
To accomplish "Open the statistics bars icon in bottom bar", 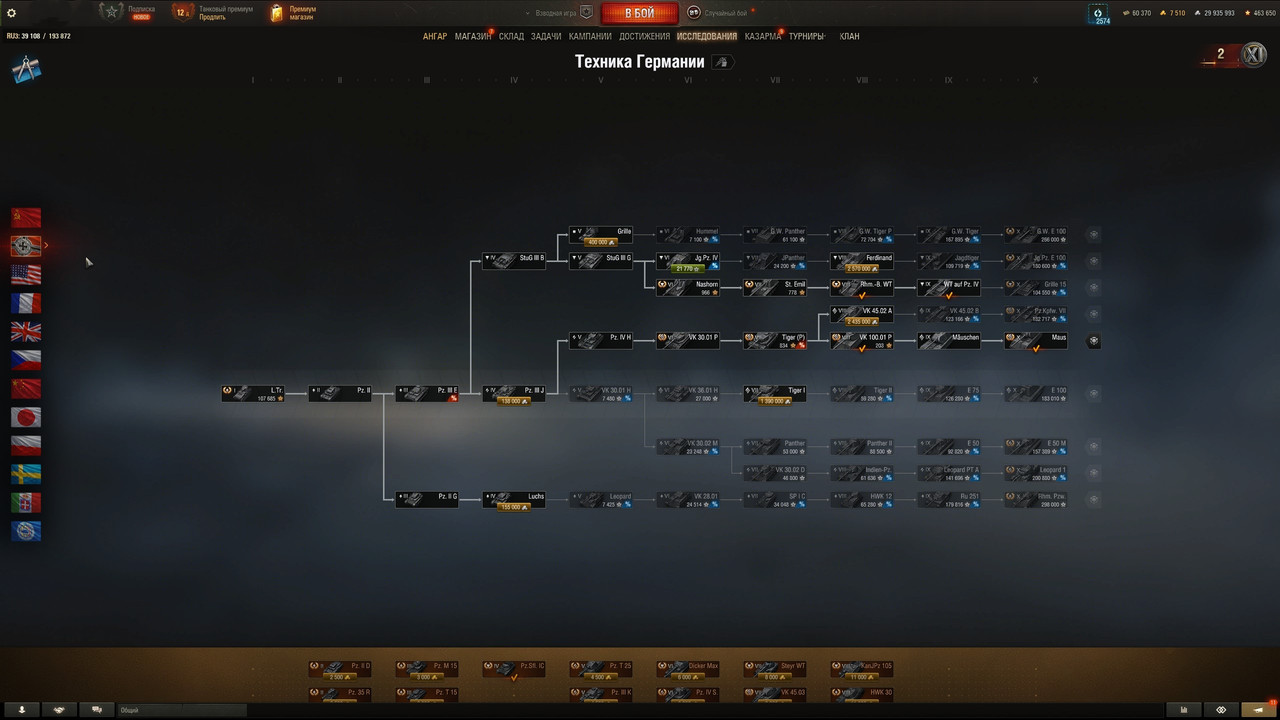I will (x=1183, y=710).
